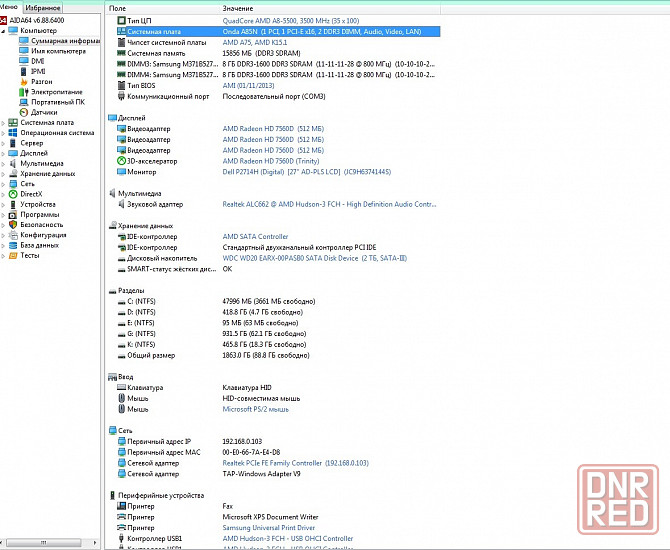Click the Сервер icon in tree
670x550 pixels.
13,143
